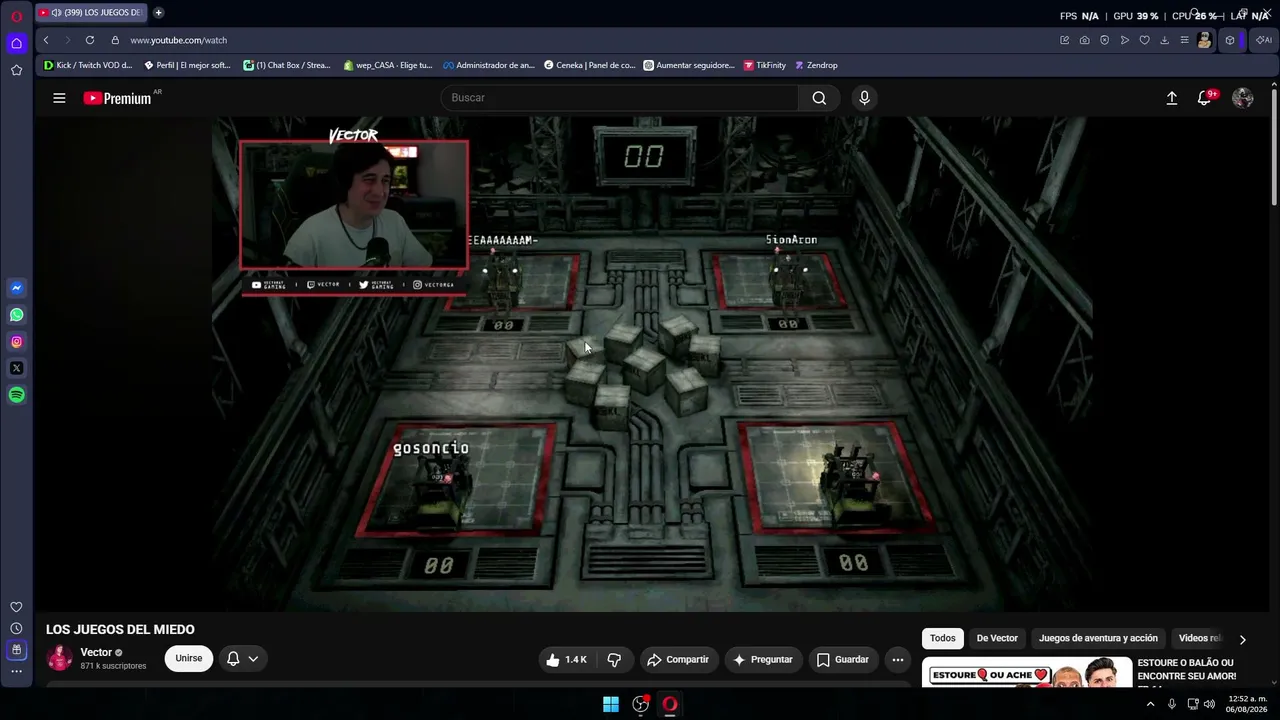Open Administrador de anuncios bookmark

click(x=489, y=65)
